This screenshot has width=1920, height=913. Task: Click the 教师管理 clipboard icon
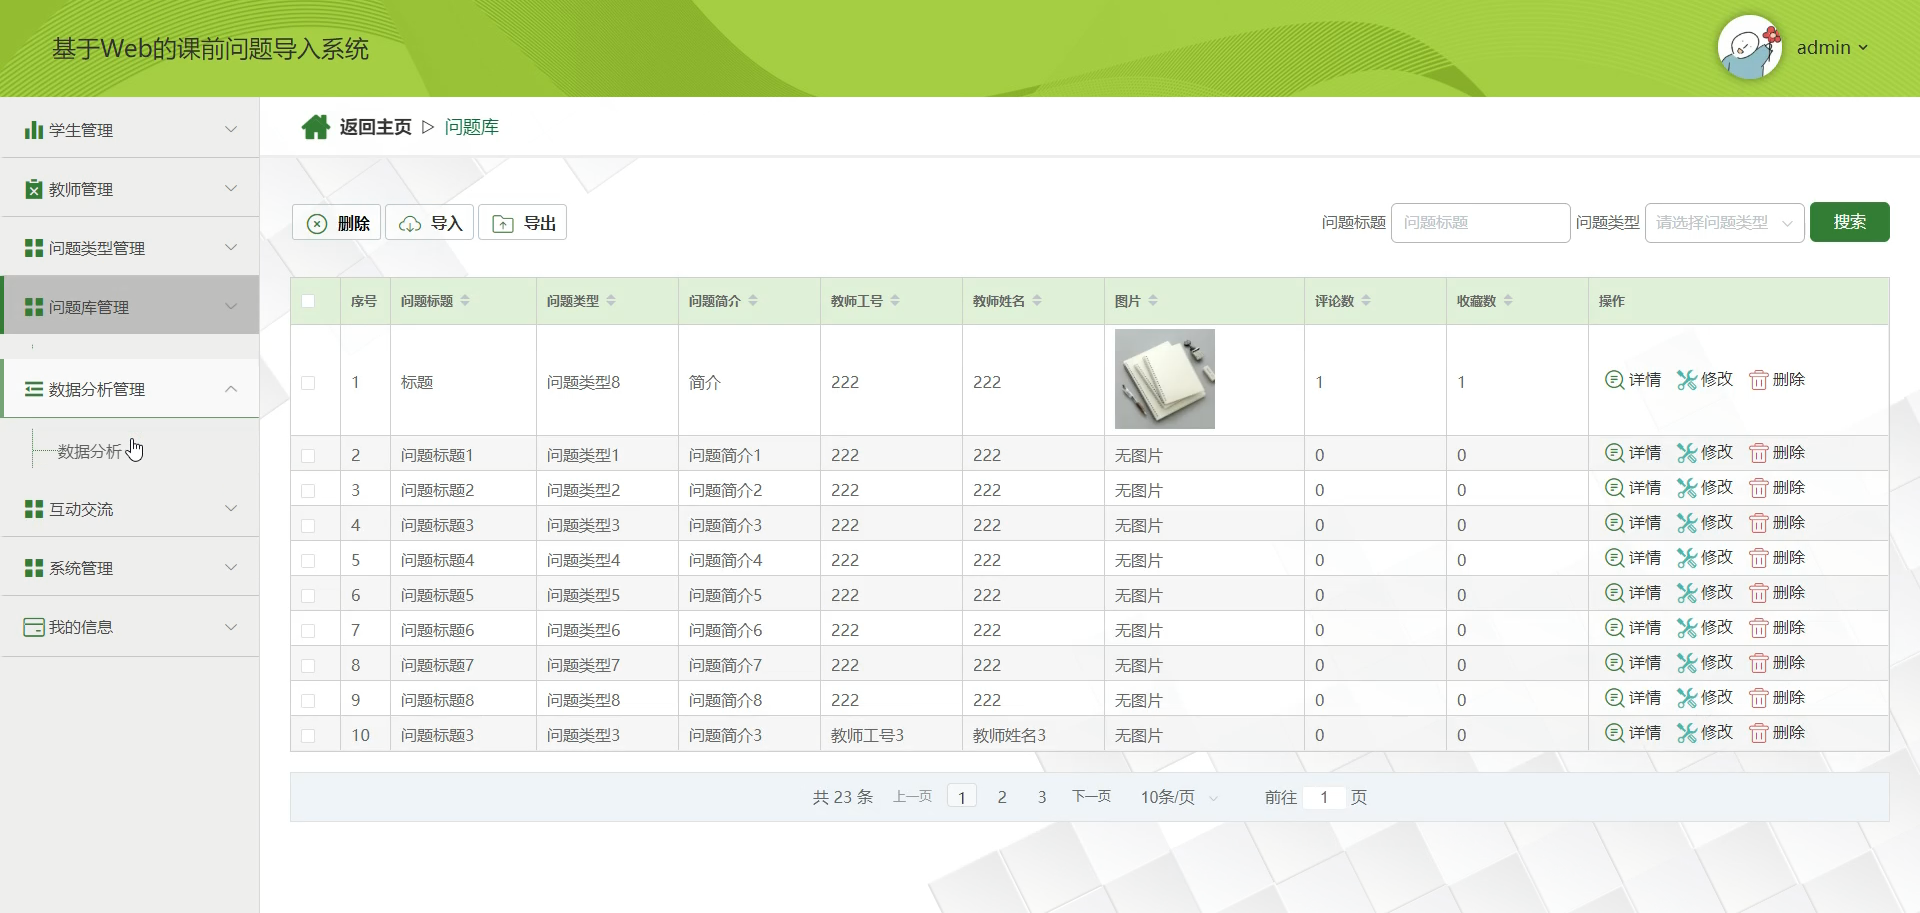(34, 189)
